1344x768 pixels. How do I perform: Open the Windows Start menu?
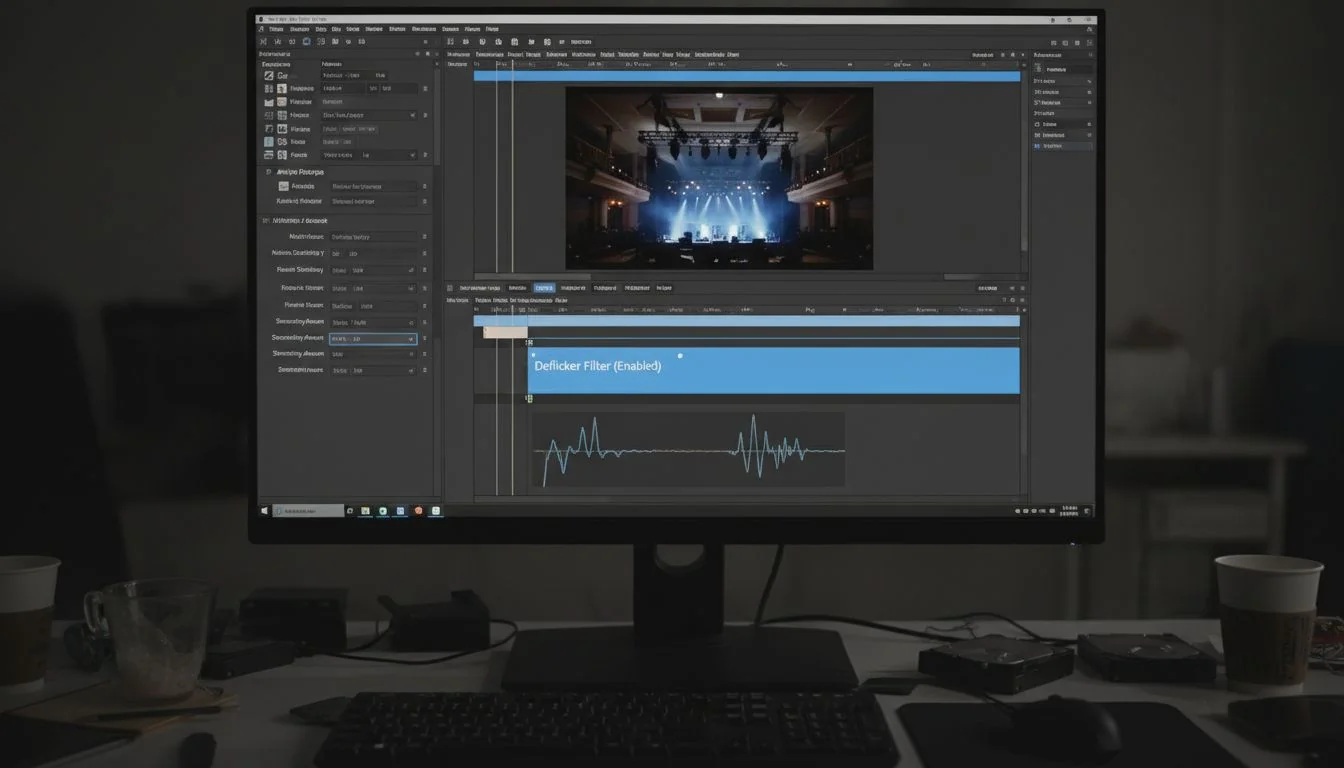point(265,511)
